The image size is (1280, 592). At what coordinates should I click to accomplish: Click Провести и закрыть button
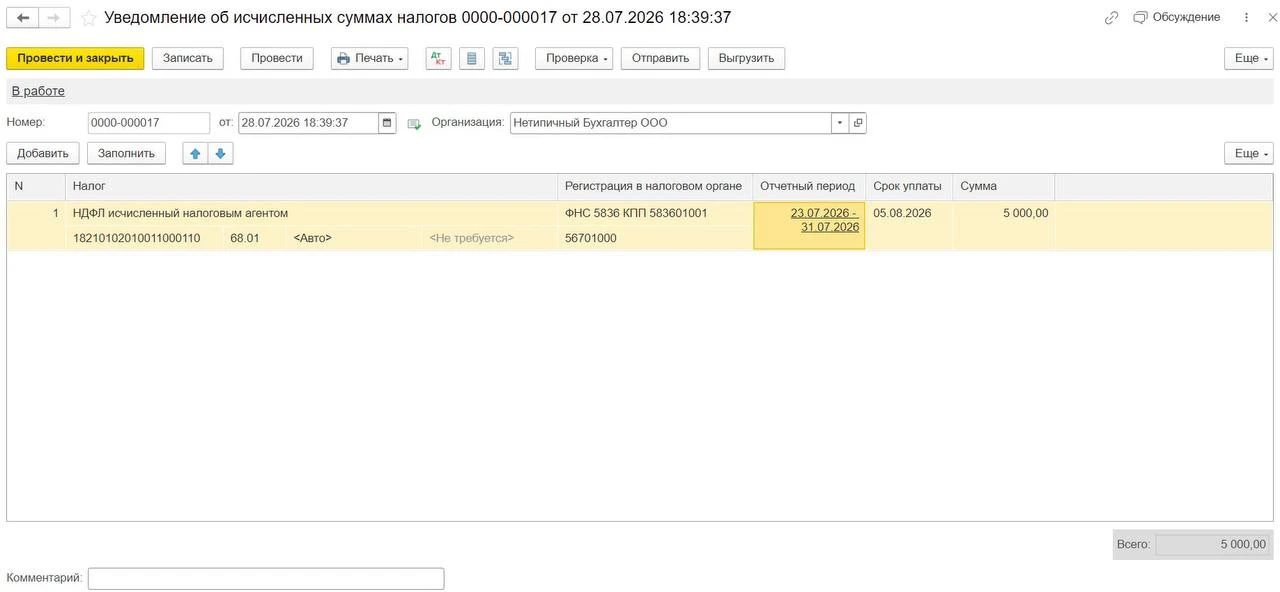click(x=75, y=58)
